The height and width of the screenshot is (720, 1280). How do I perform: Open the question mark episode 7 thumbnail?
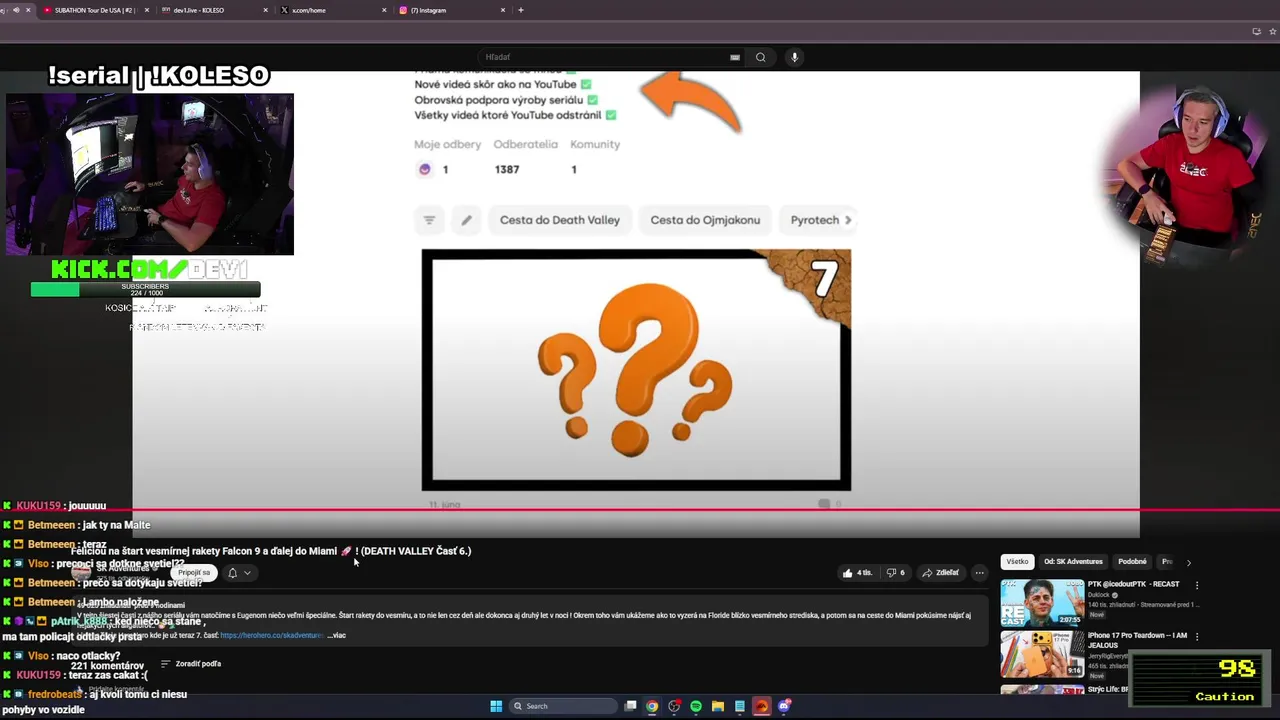[x=636, y=370]
